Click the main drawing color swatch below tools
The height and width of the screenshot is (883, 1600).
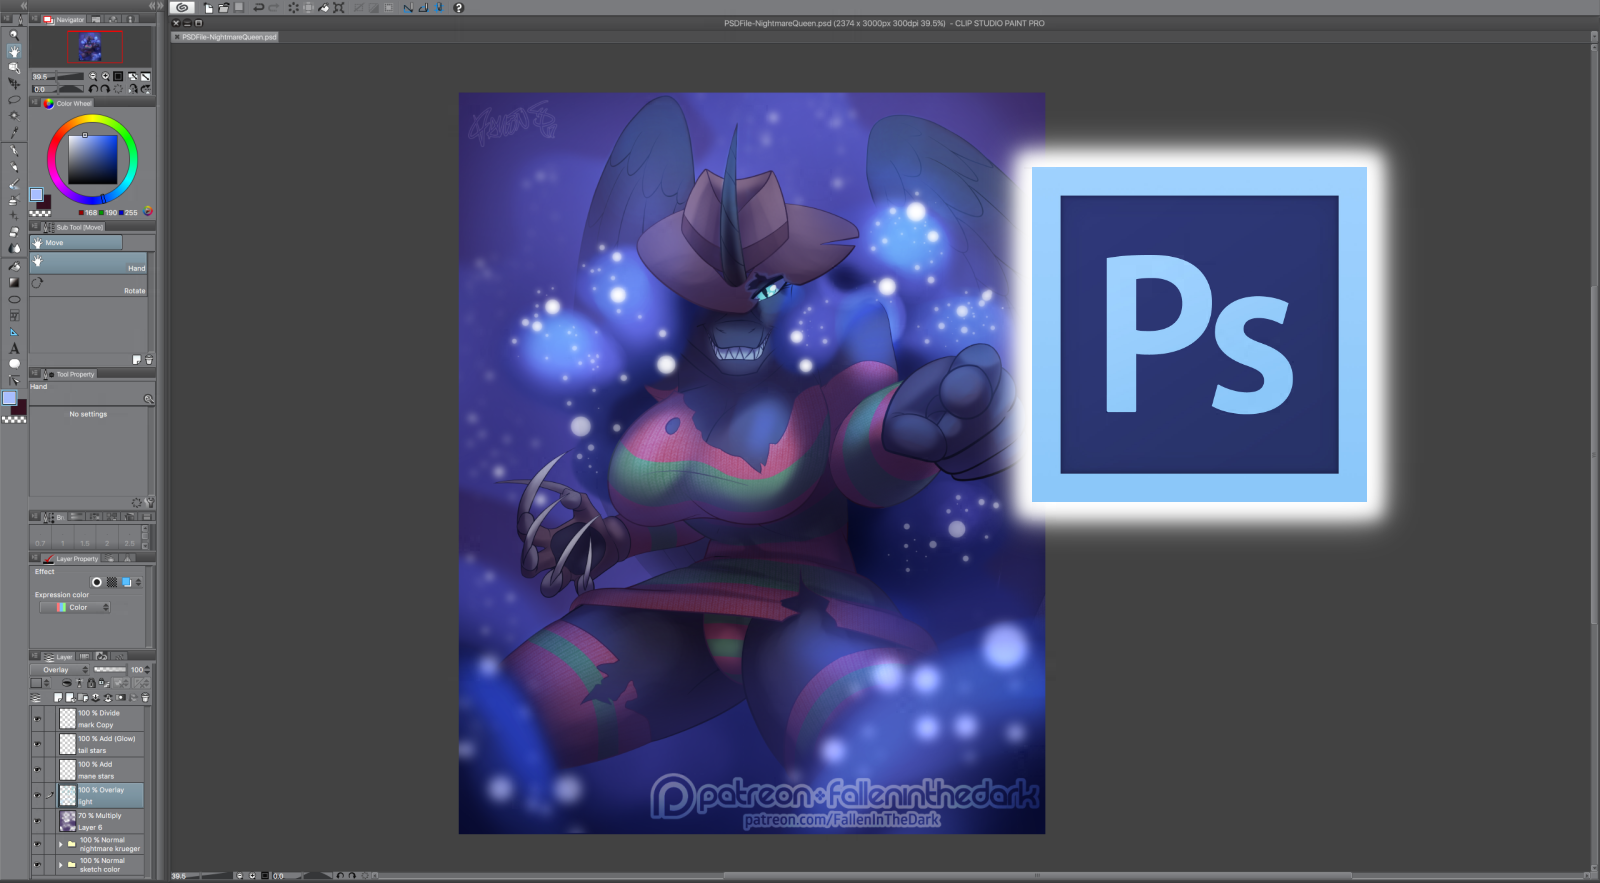click(9, 398)
